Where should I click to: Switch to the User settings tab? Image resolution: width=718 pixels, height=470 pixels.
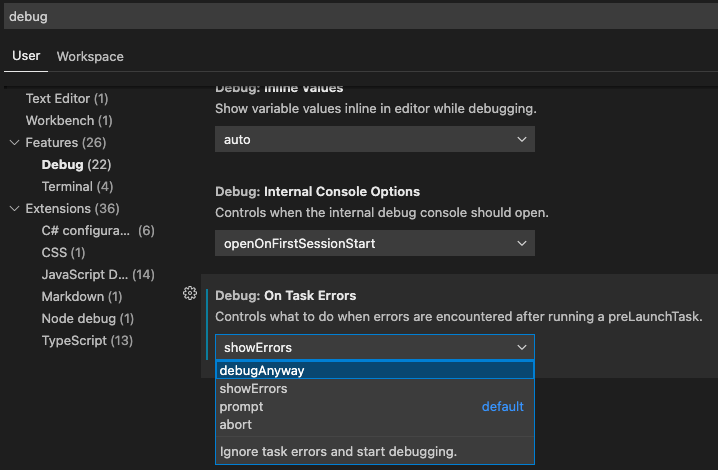(x=26, y=56)
